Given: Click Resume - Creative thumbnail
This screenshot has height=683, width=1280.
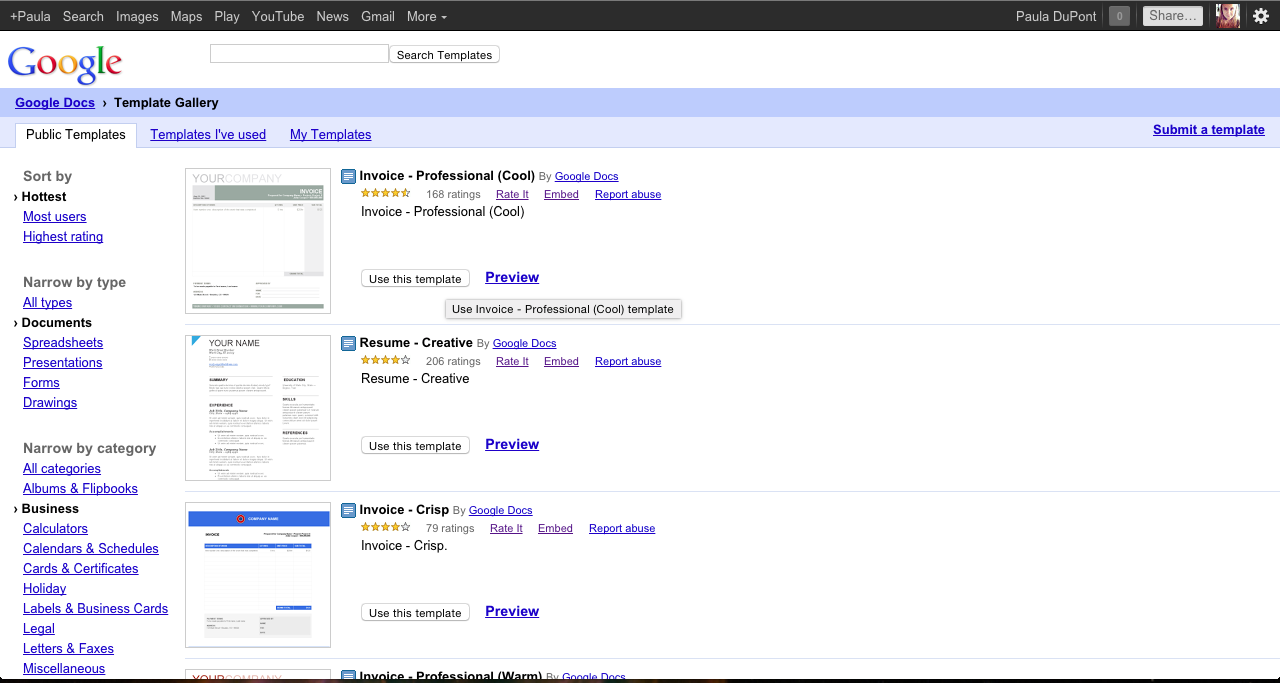Looking at the screenshot, I should click(x=258, y=408).
